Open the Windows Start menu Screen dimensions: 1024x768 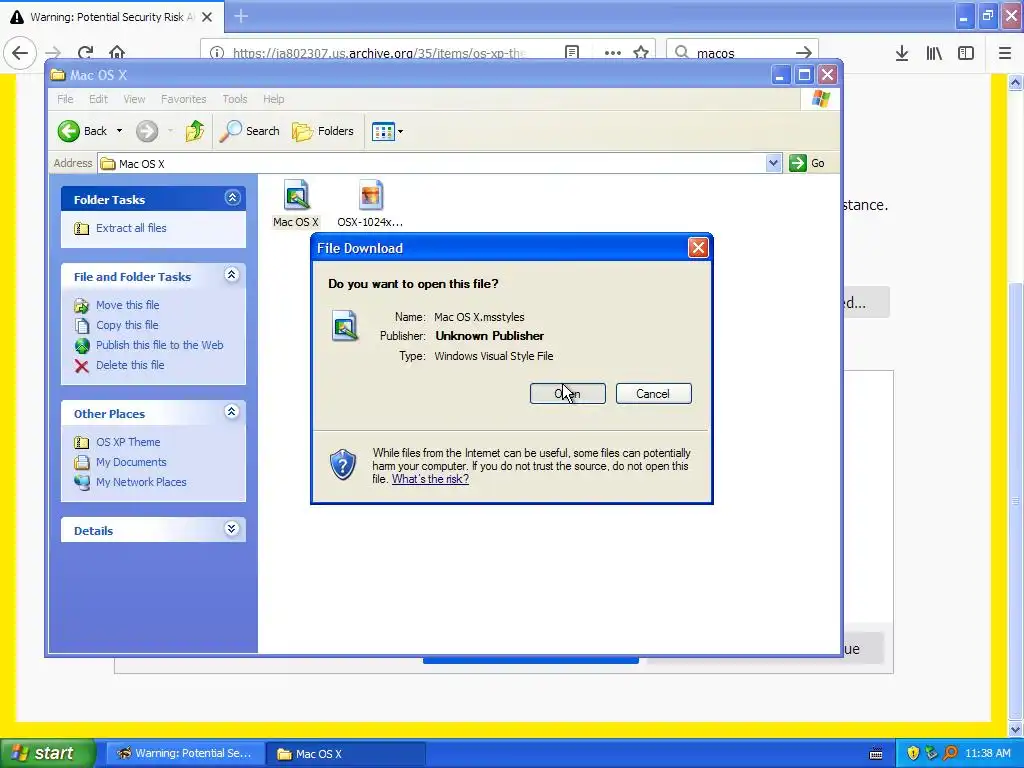coord(47,753)
